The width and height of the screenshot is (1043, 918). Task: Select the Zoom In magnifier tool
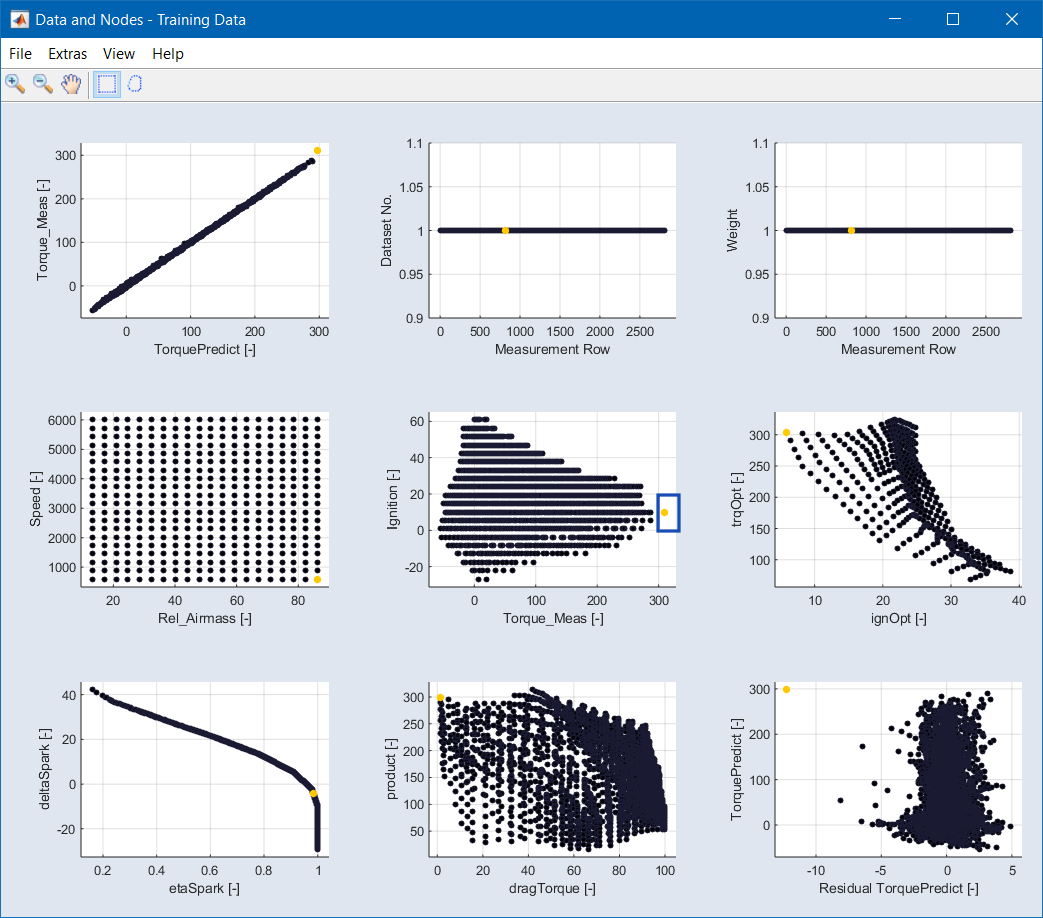tap(15, 84)
